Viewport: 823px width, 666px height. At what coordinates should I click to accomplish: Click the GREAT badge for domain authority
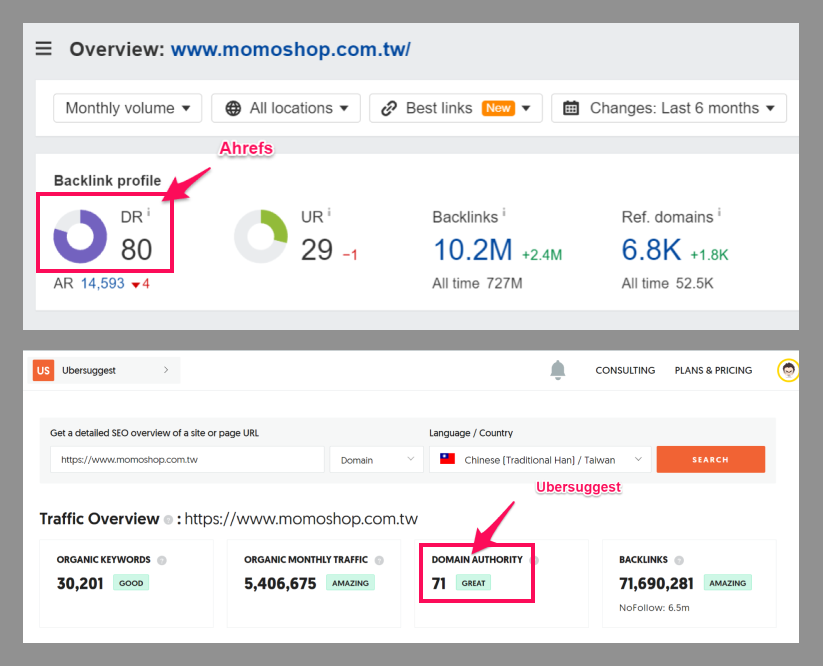click(473, 583)
